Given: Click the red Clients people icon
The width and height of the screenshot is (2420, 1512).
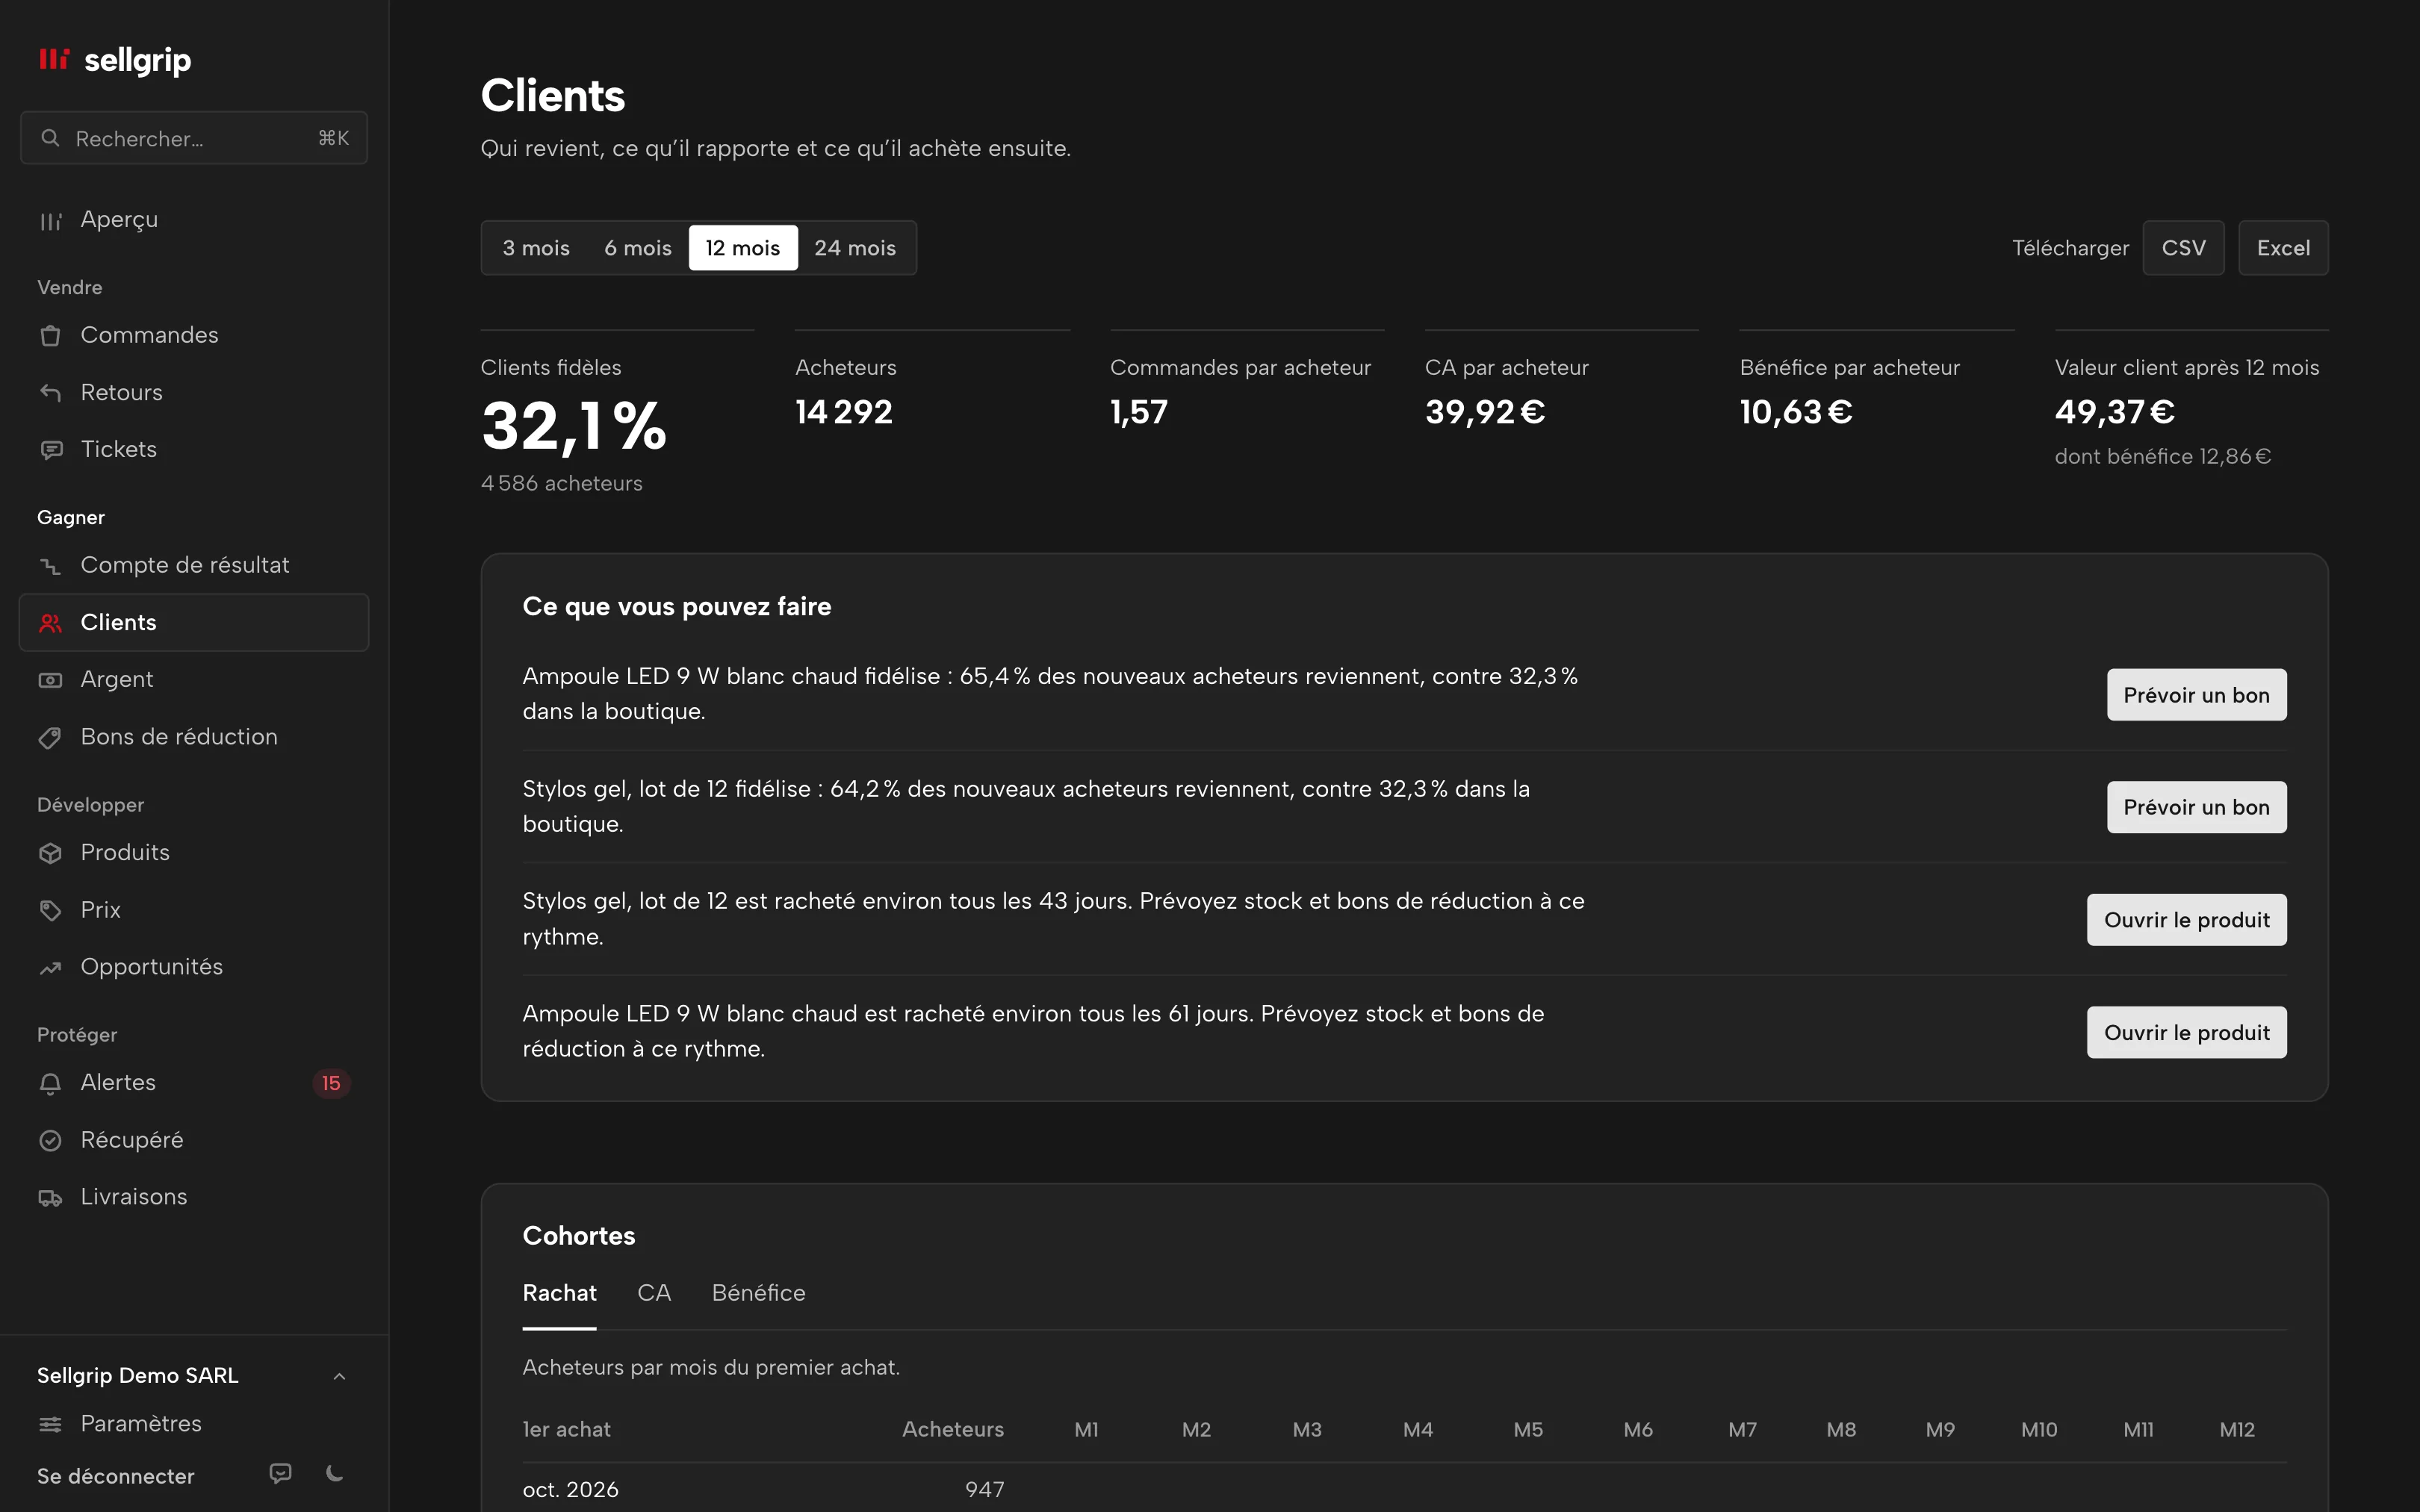Looking at the screenshot, I should click(x=50, y=623).
